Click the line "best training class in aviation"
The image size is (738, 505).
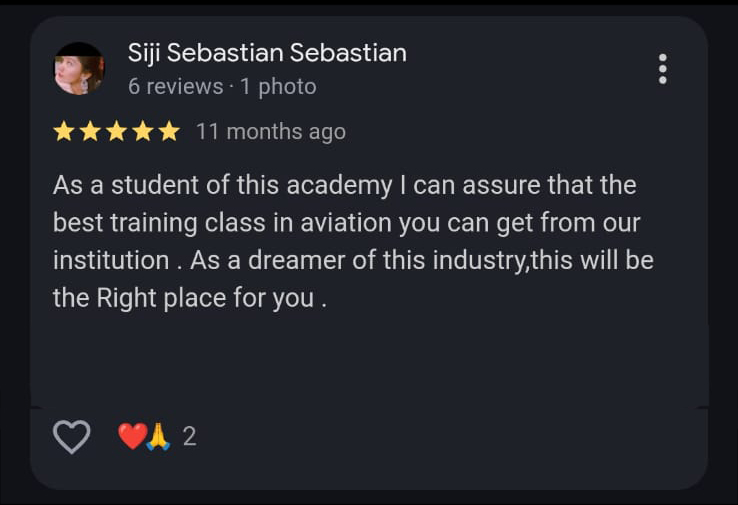[346, 223]
